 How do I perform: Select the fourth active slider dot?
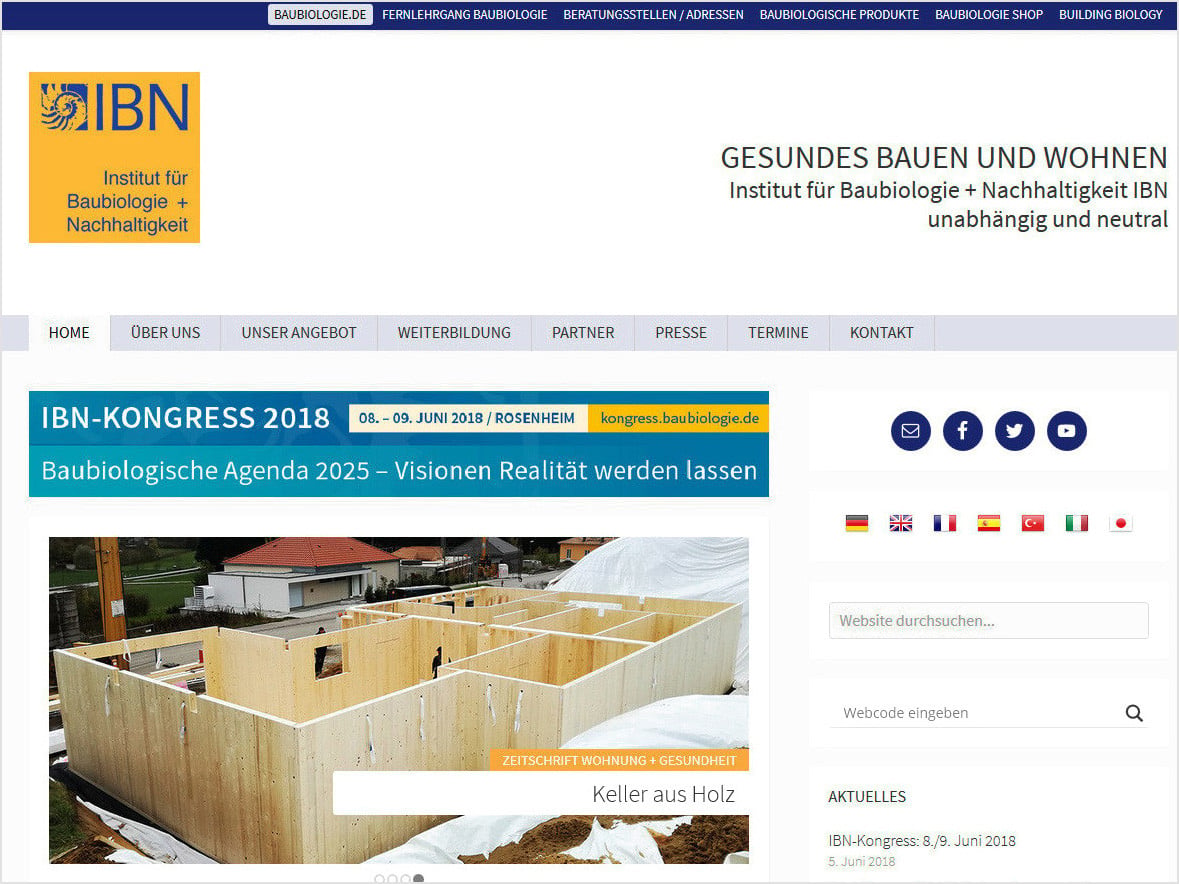click(x=419, y=878)
